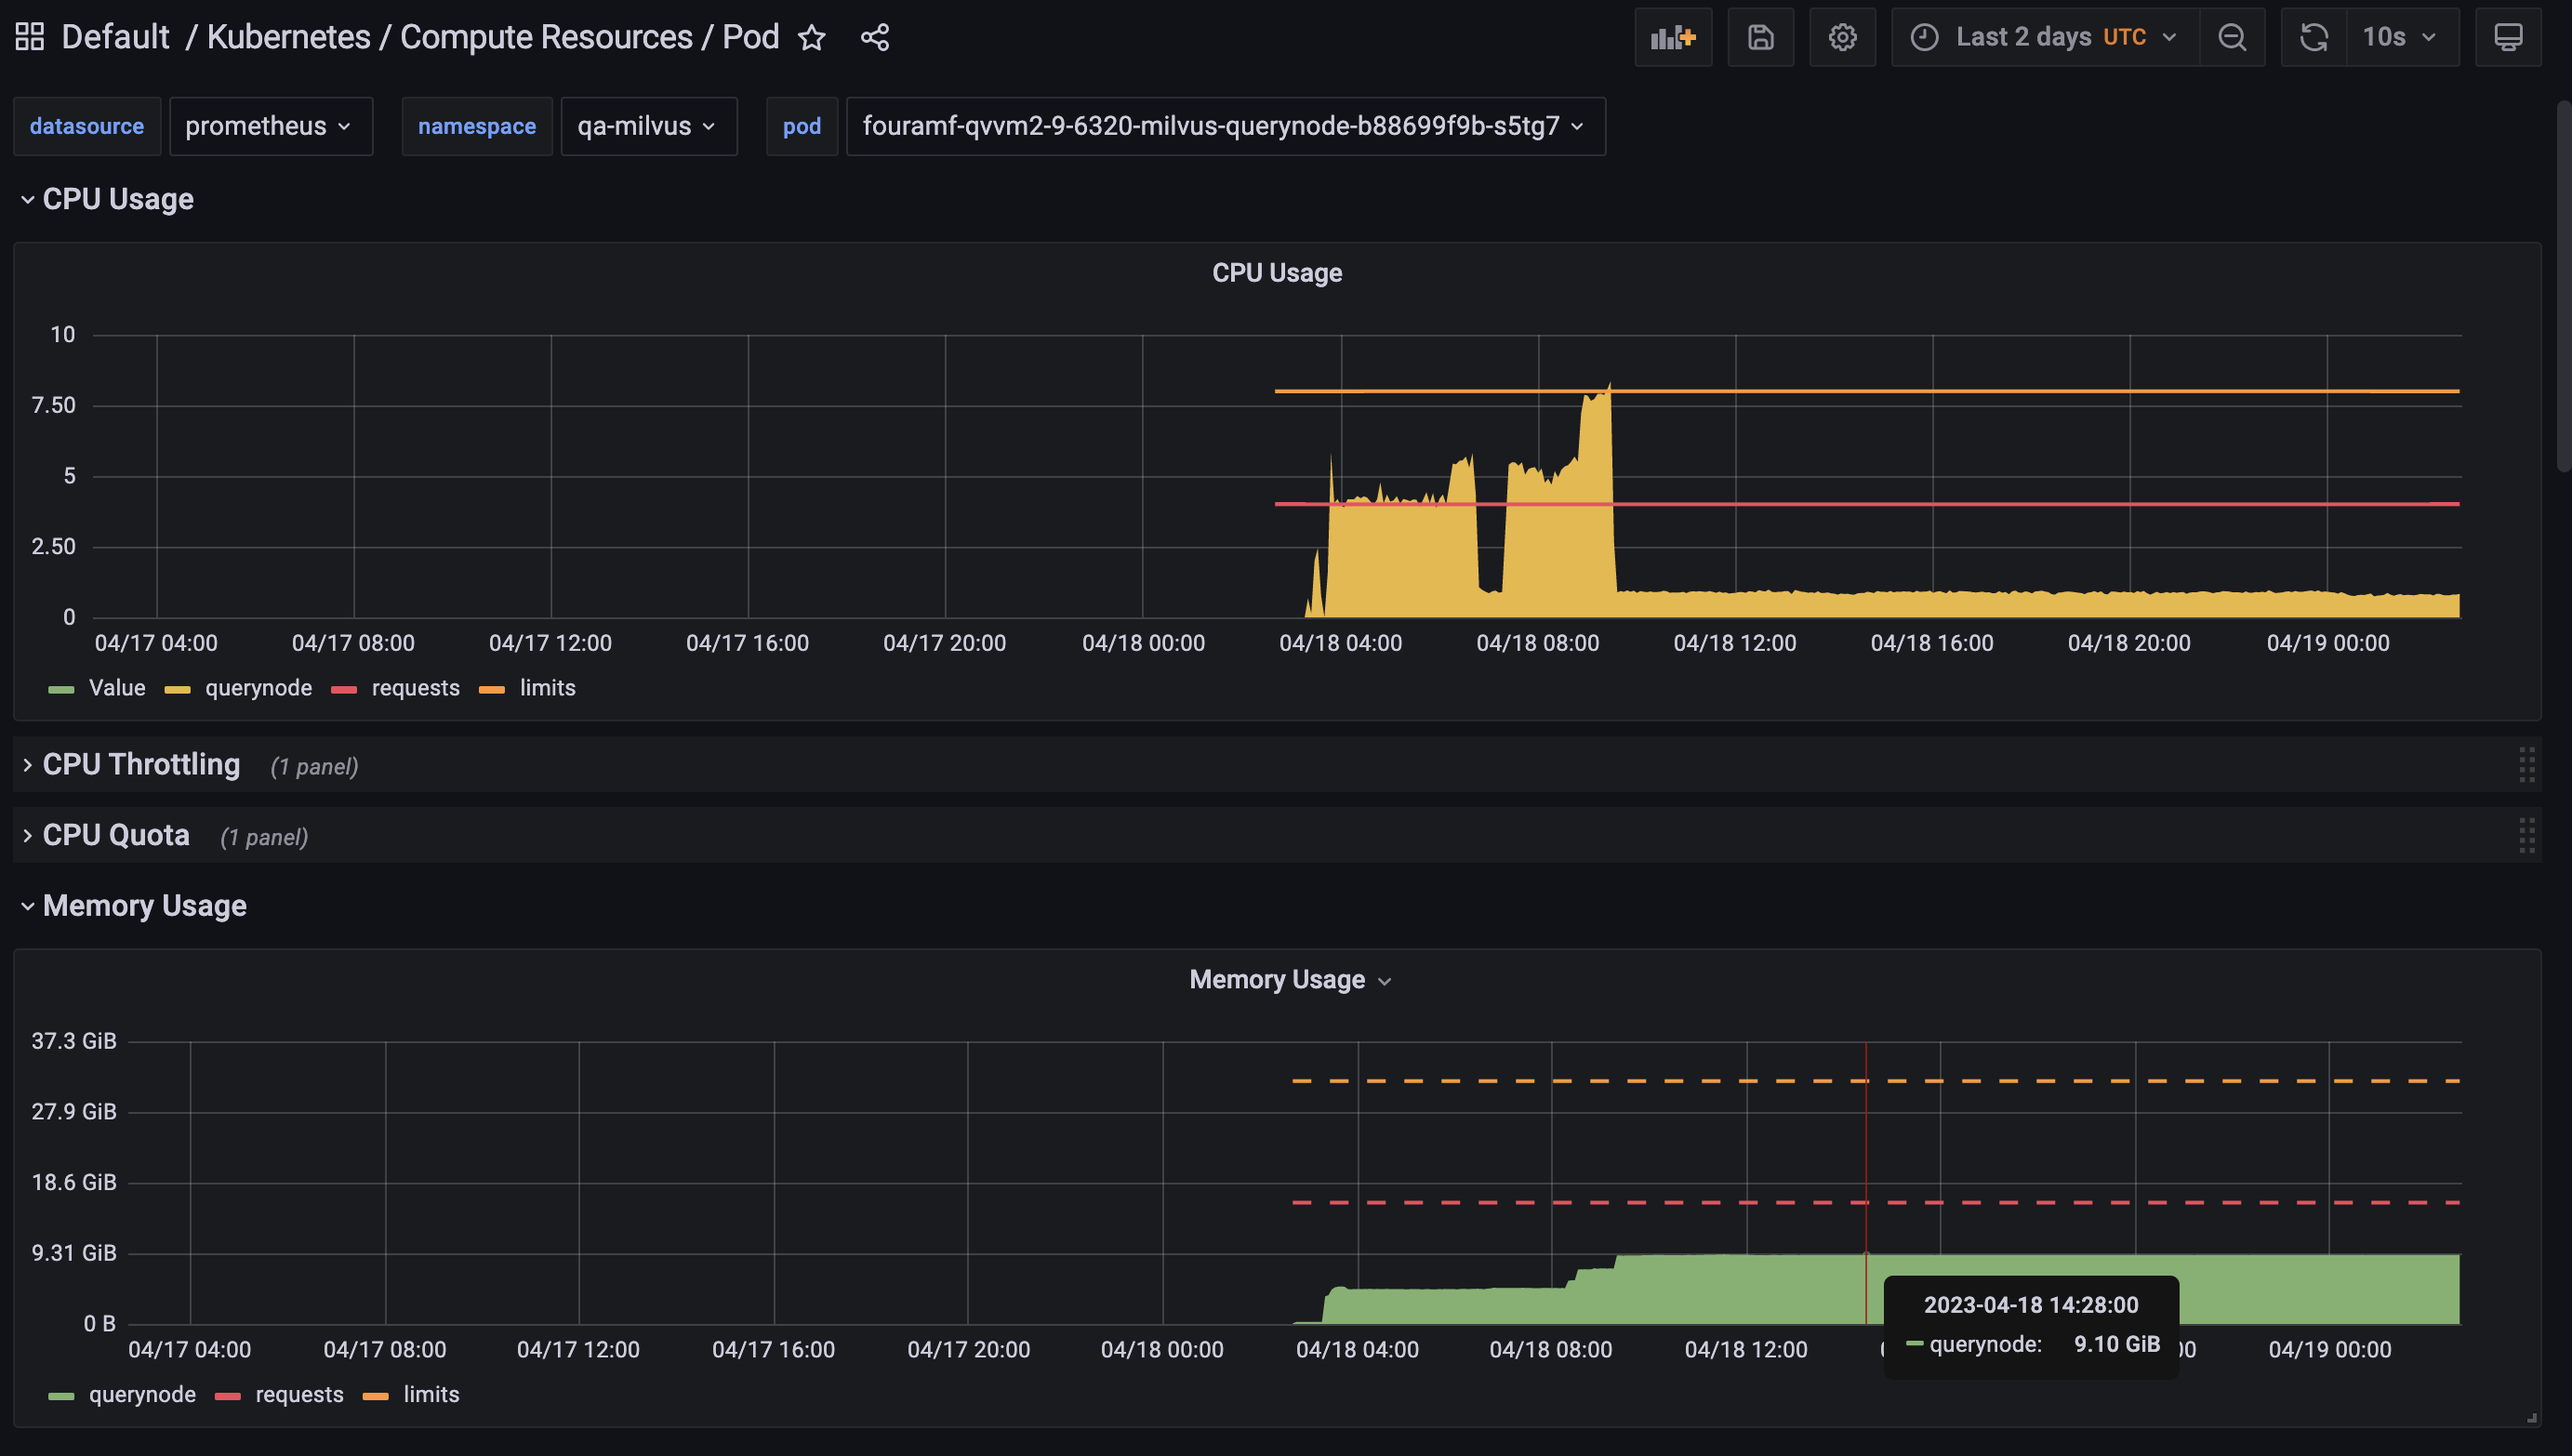
Task: Open the Memory Usage panel menu
Action: [x=1385, y=980]
